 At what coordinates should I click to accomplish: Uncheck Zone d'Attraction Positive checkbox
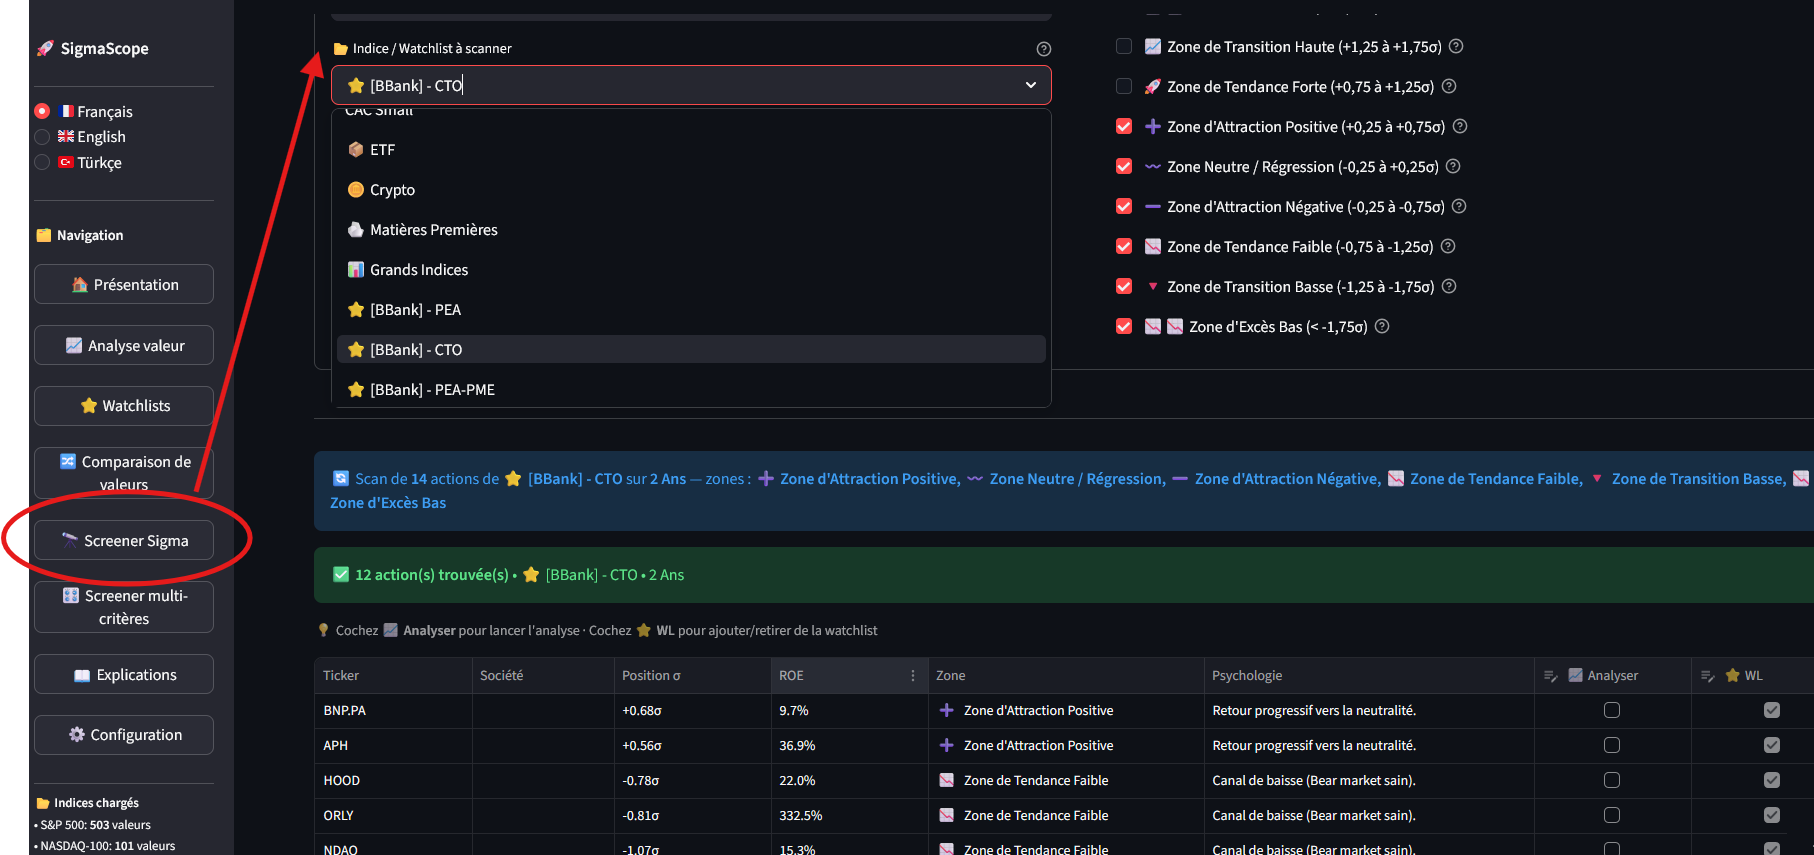(x=1124, y=126)
